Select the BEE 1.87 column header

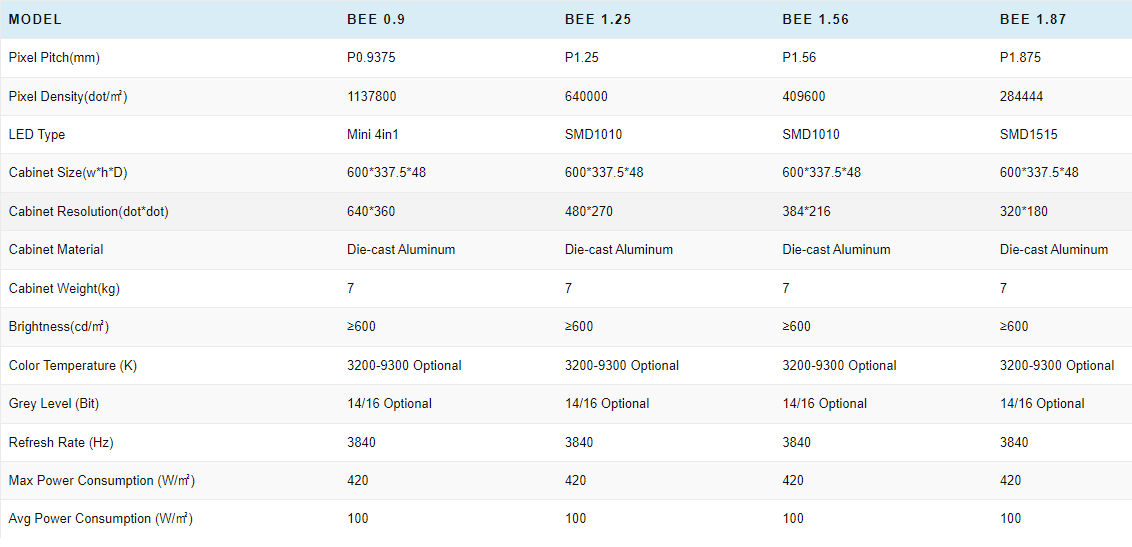[x=1034, y=19]
